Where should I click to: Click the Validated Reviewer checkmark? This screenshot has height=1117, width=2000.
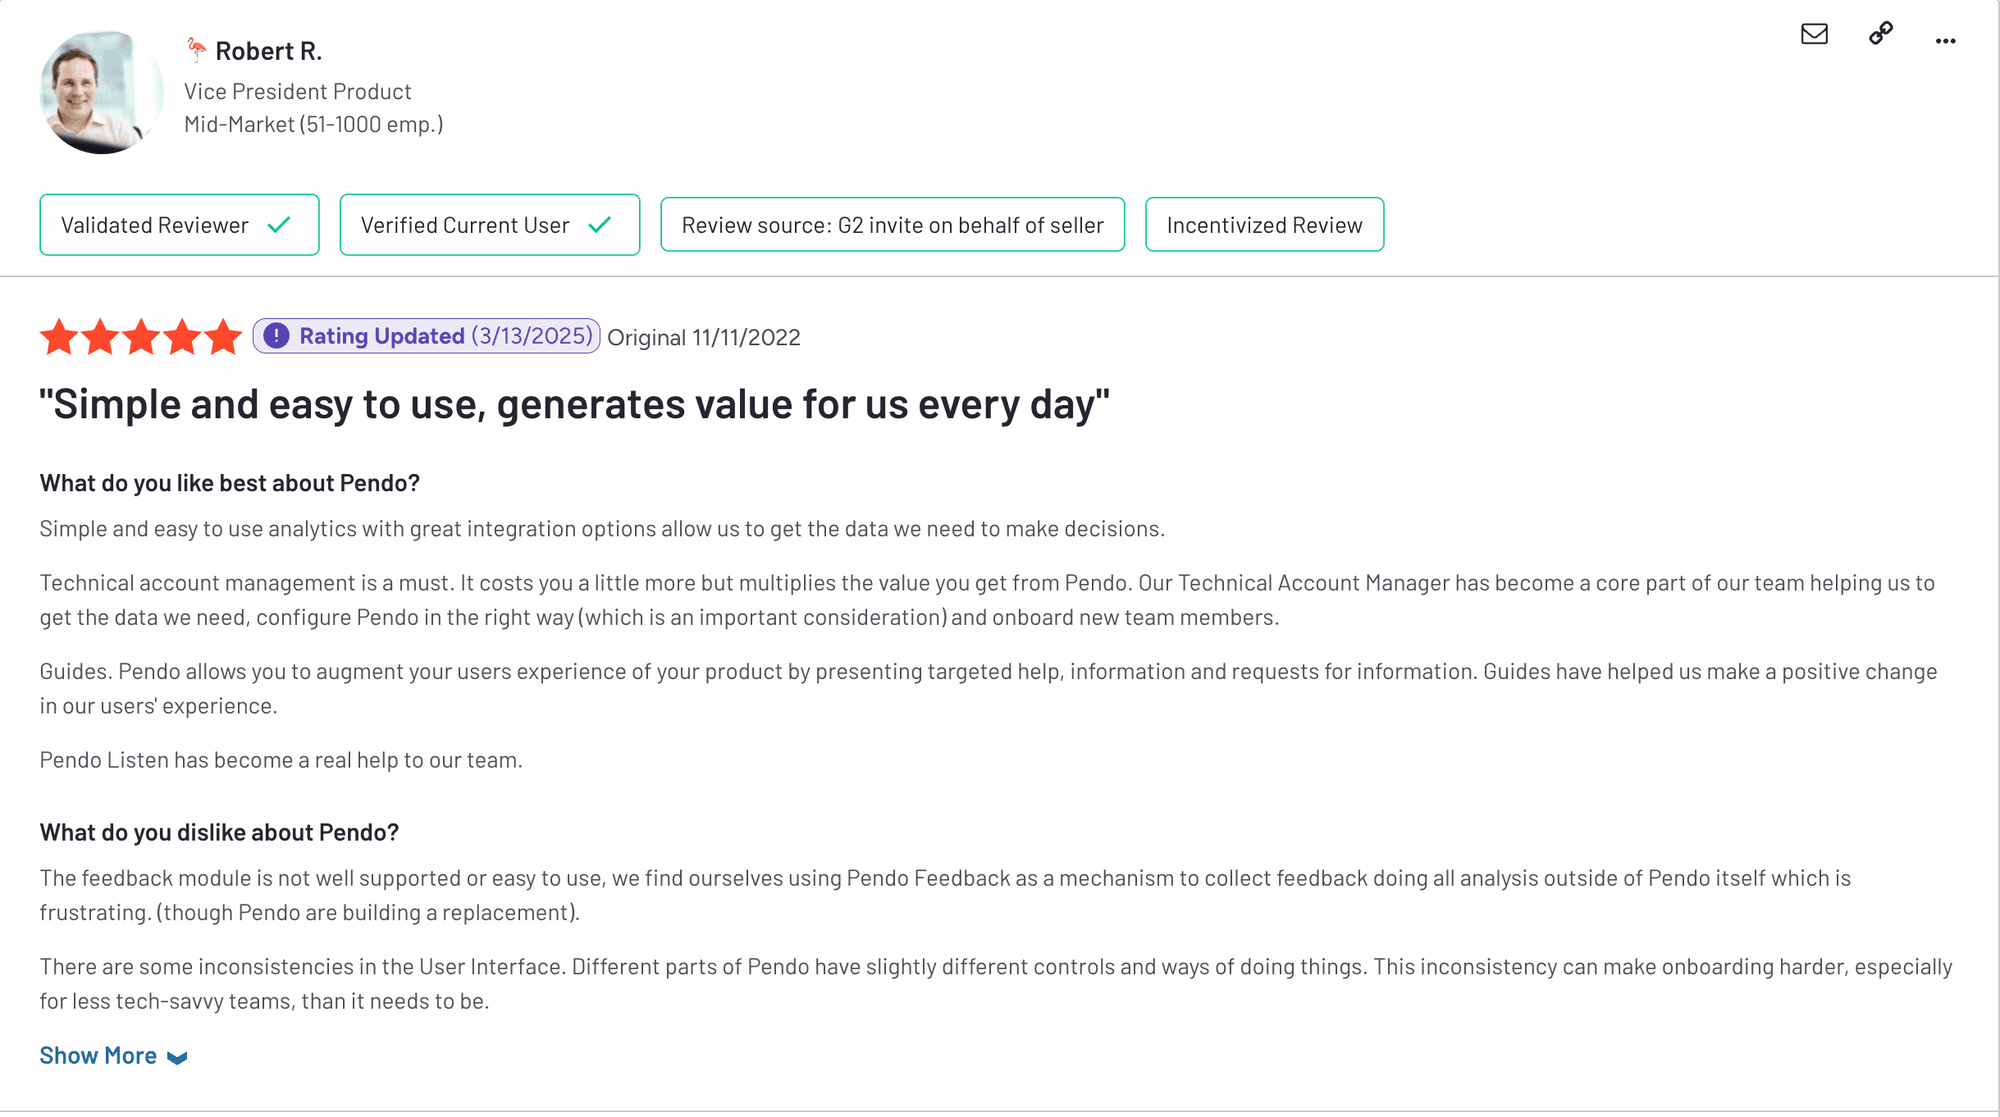[x=280, y=225]
